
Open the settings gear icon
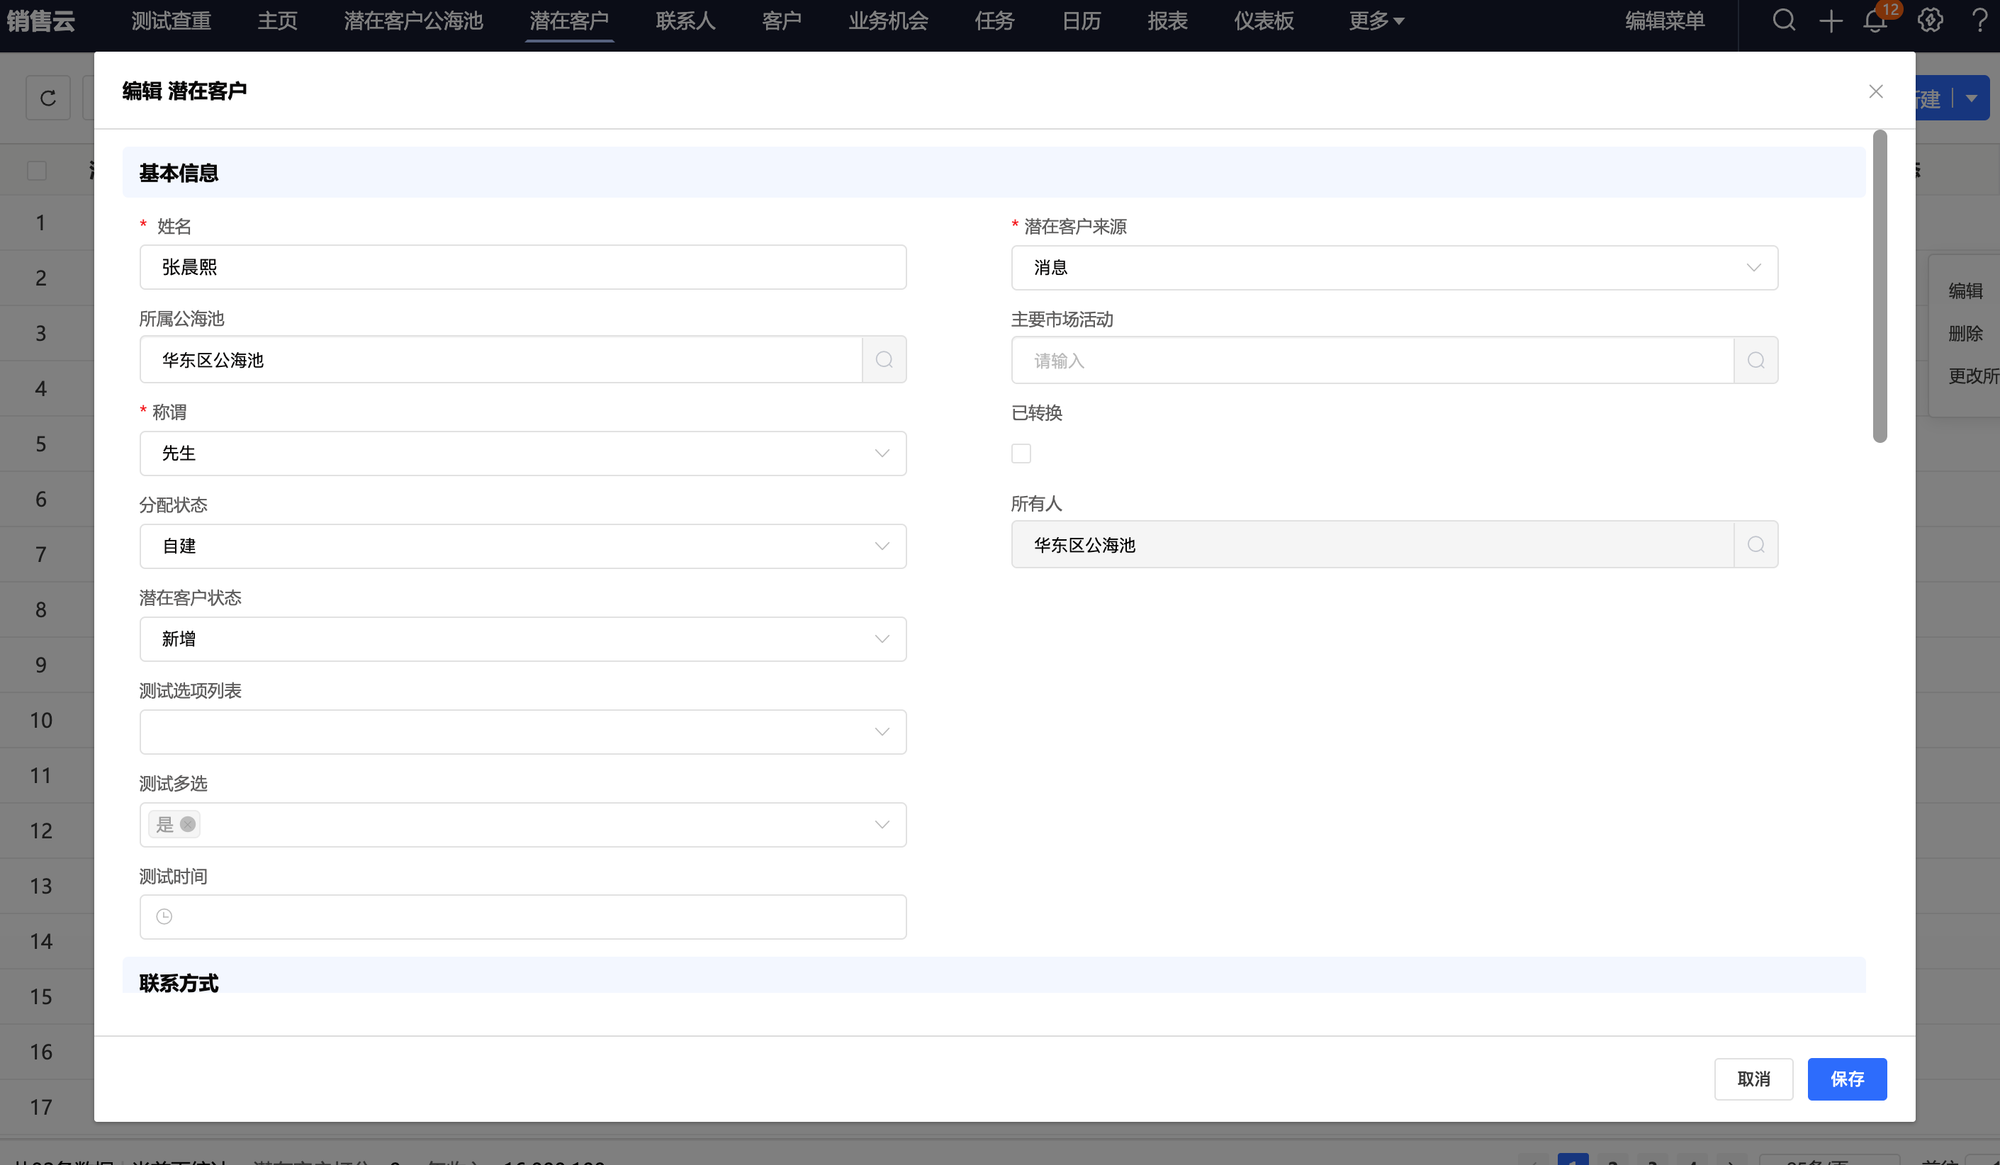click(1930, 20)
